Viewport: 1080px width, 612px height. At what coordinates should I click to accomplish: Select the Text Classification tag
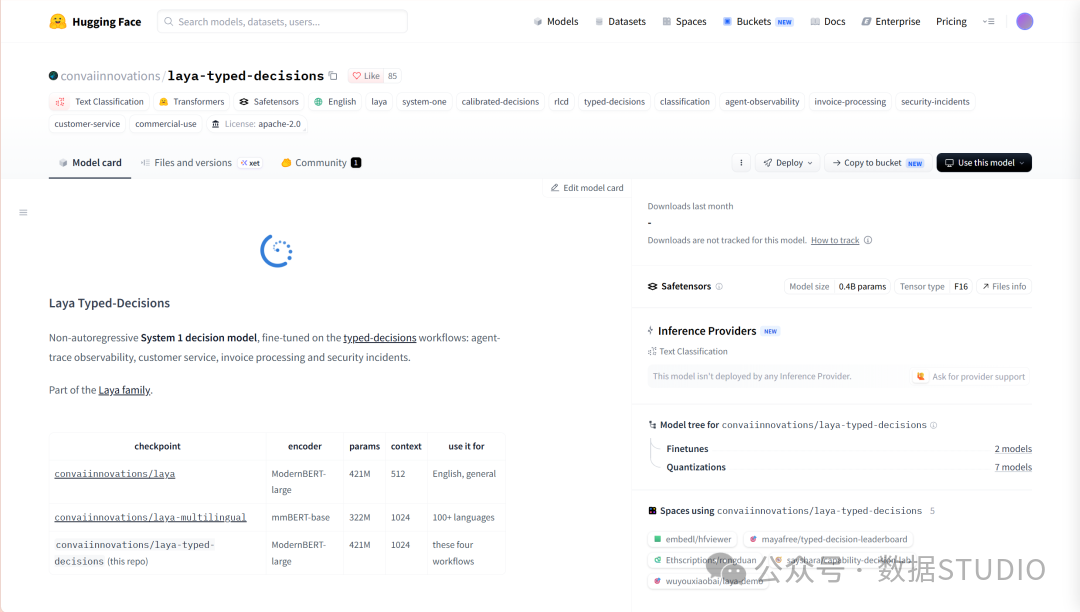[x=99, y=102]
